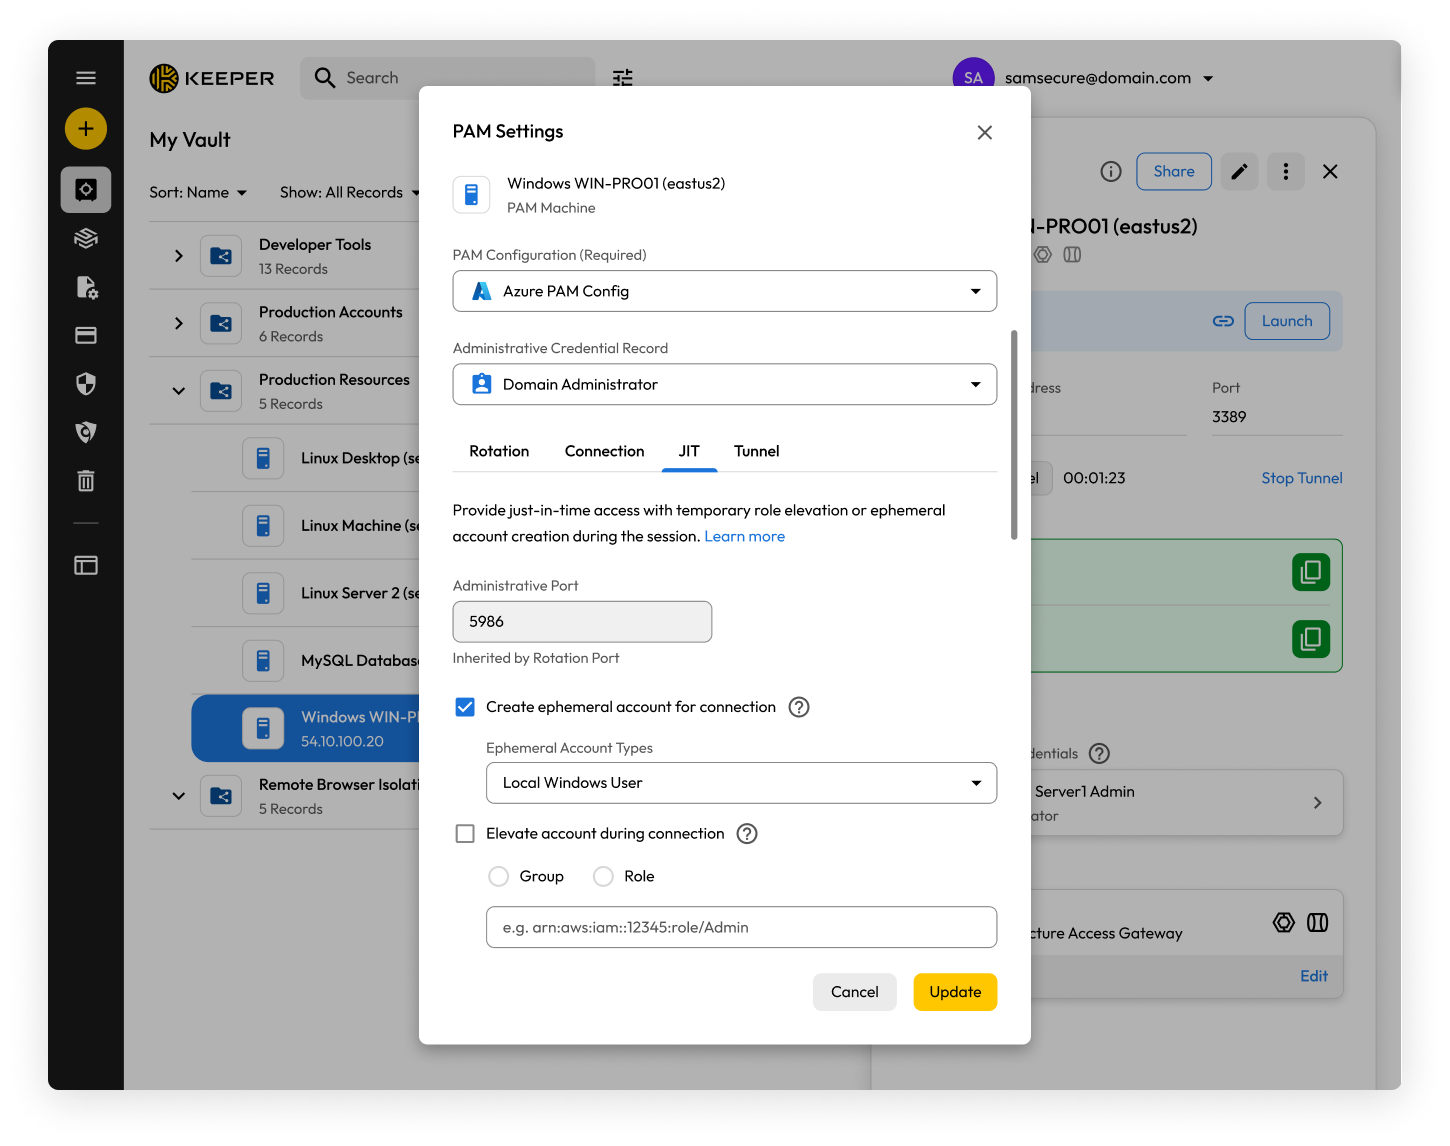Screen dimensions: 1450x1146
Task: Switch to the Tunnel tab
Action: [x=756, y=451]
